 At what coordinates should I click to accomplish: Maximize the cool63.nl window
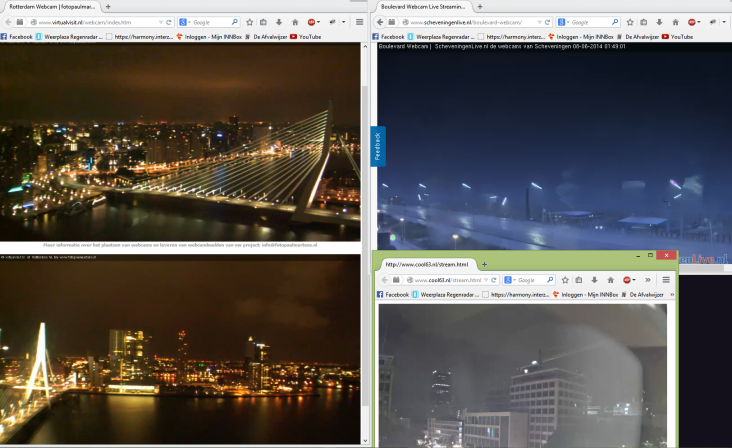tap(650, 255)
